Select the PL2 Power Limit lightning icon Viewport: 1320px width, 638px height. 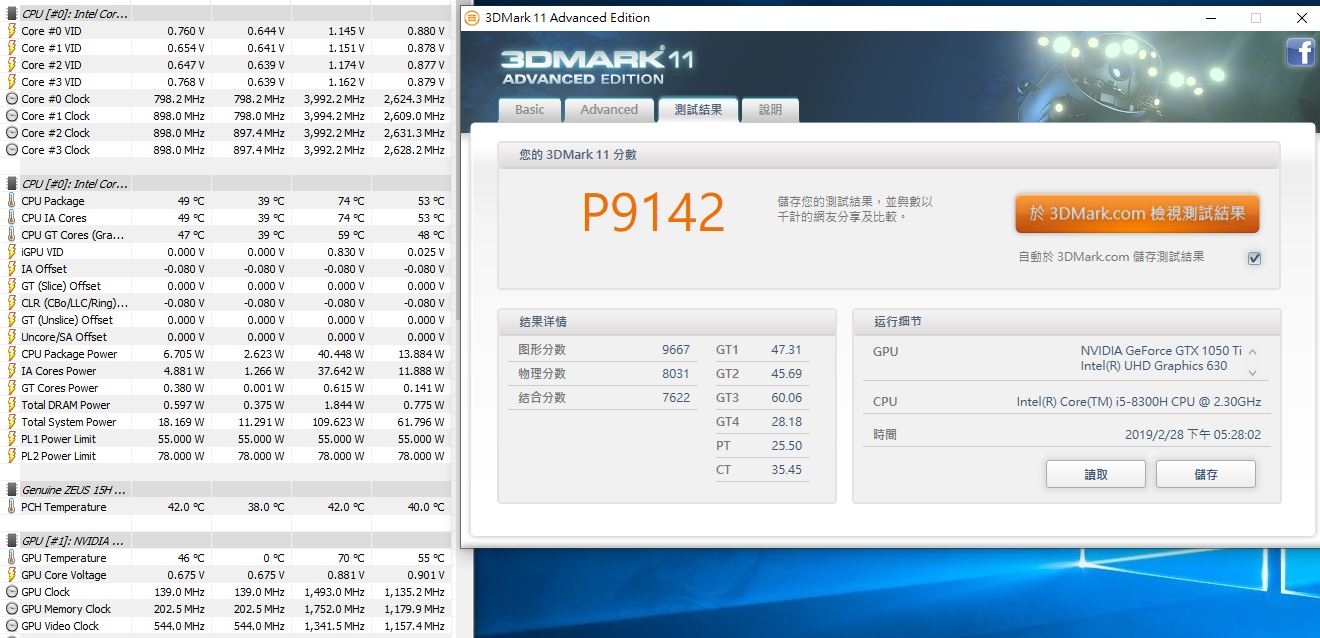[x=11, y=456]
